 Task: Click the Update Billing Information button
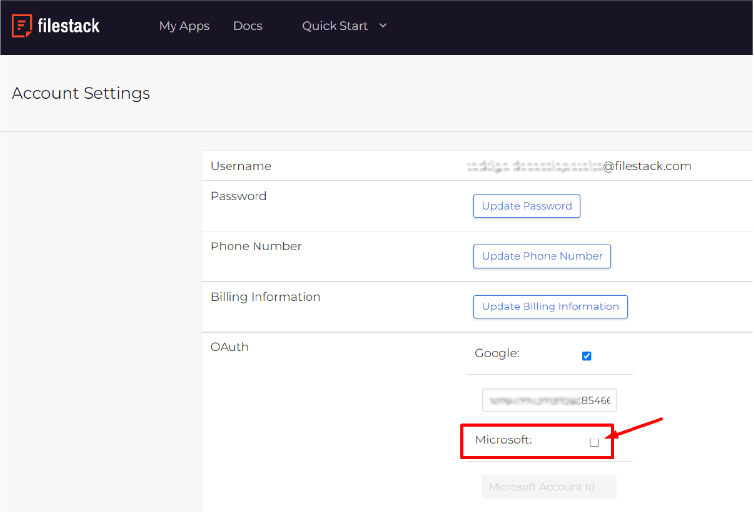(550, 307)
